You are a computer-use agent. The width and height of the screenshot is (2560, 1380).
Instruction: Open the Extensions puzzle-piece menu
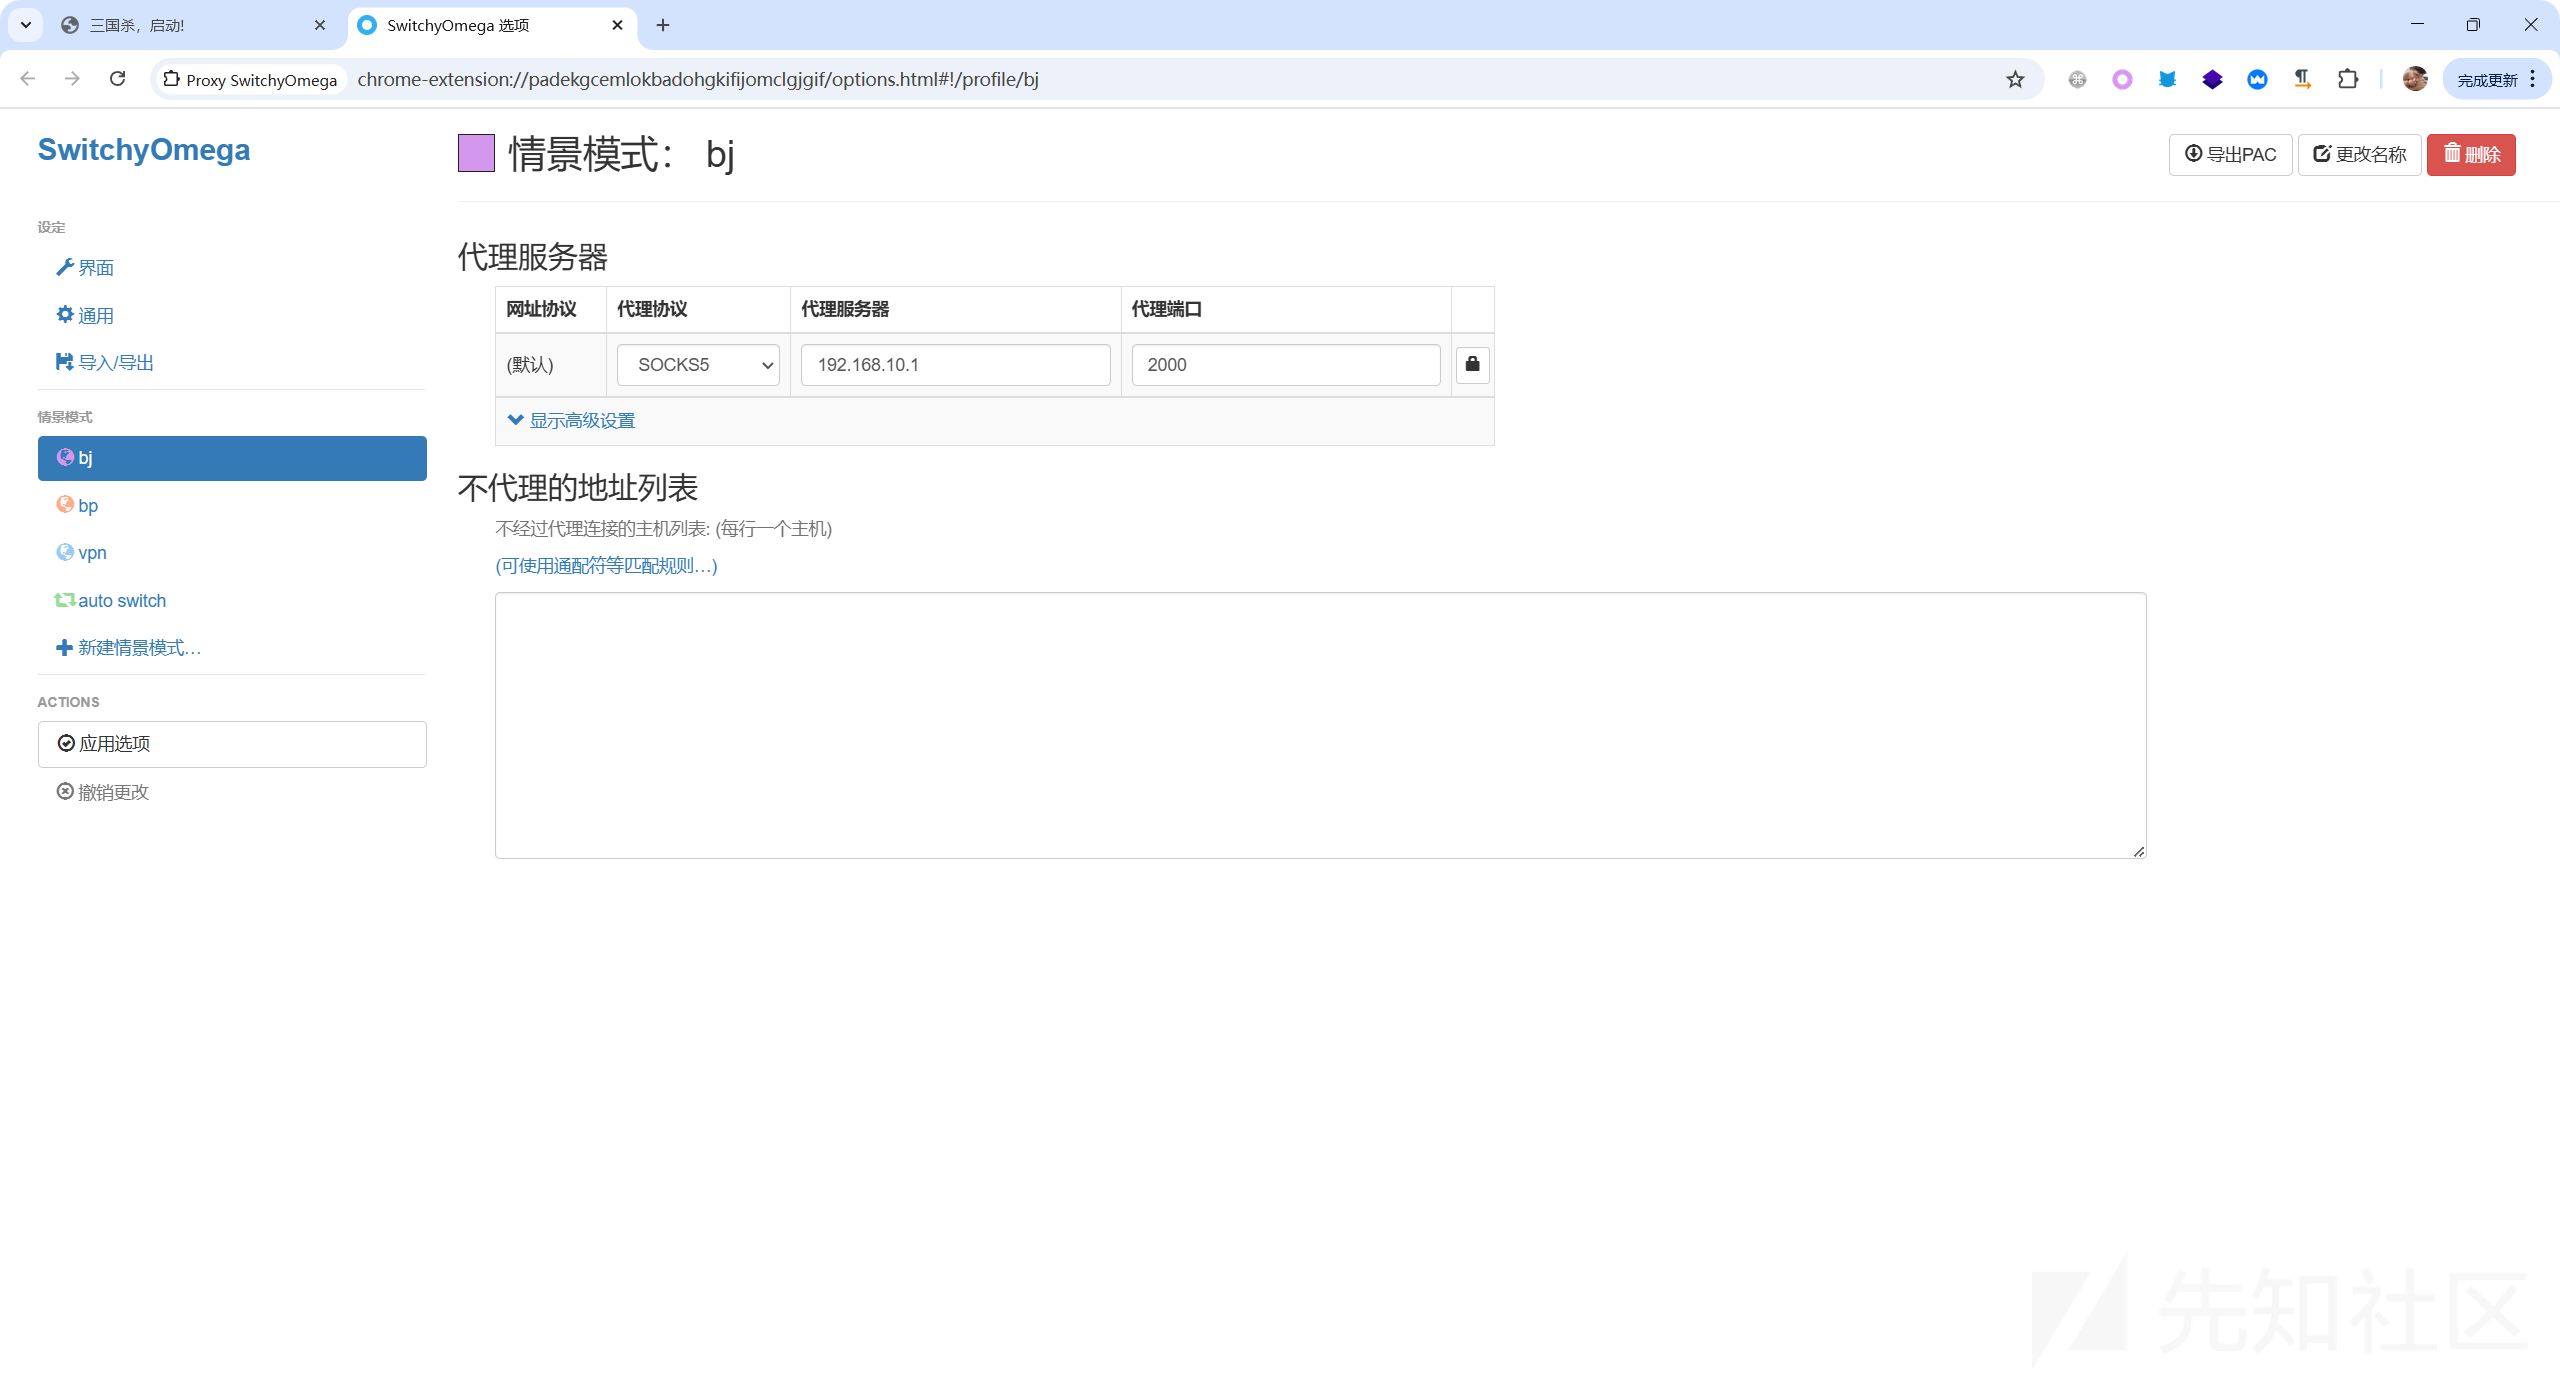pos(2348,79)
